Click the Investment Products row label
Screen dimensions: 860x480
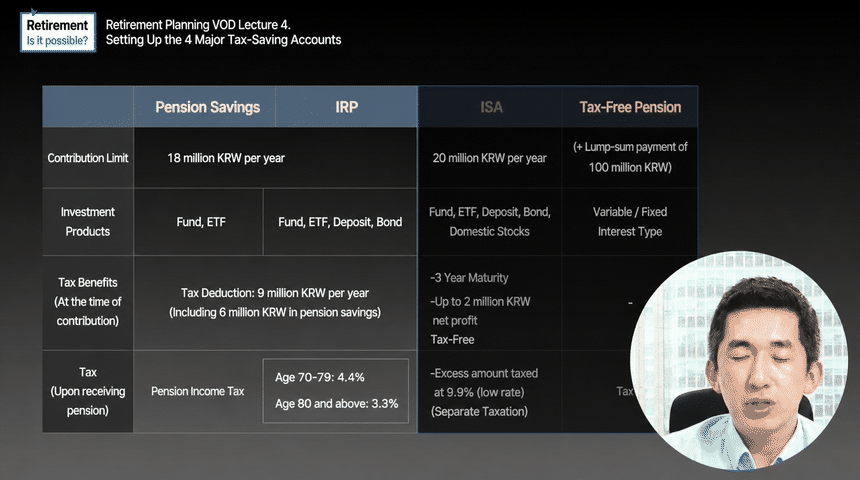[x=88, y=222]
